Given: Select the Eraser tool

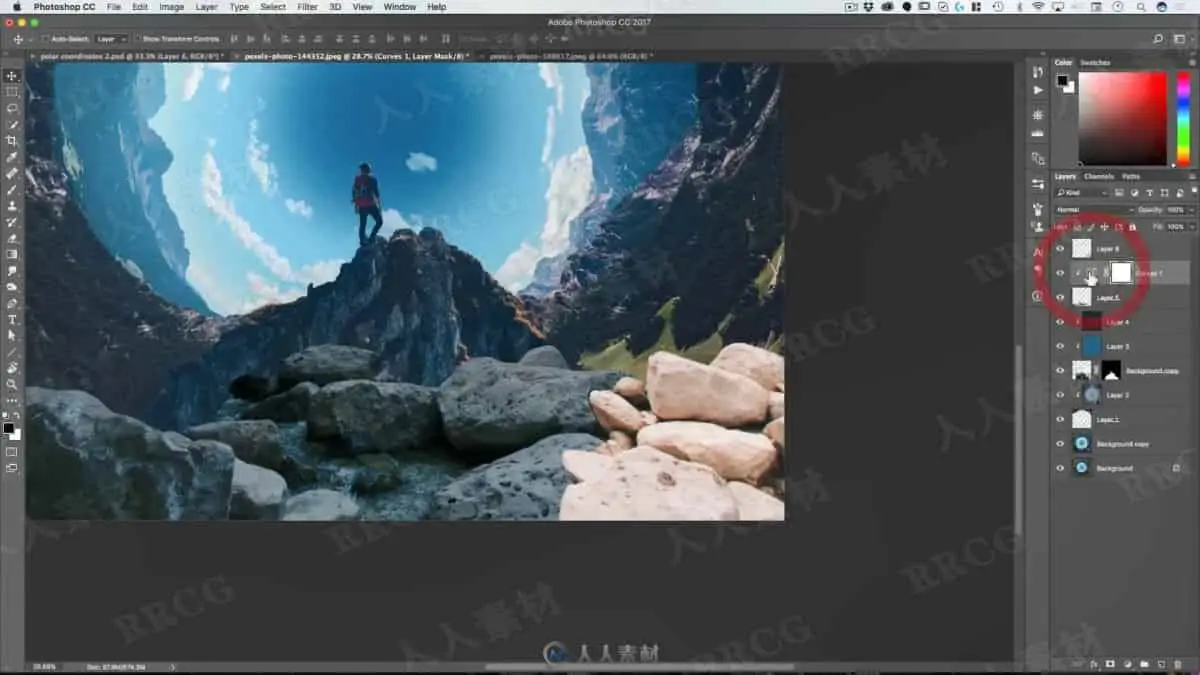Looking at the screenshot, I should click(x=12, y=238).
